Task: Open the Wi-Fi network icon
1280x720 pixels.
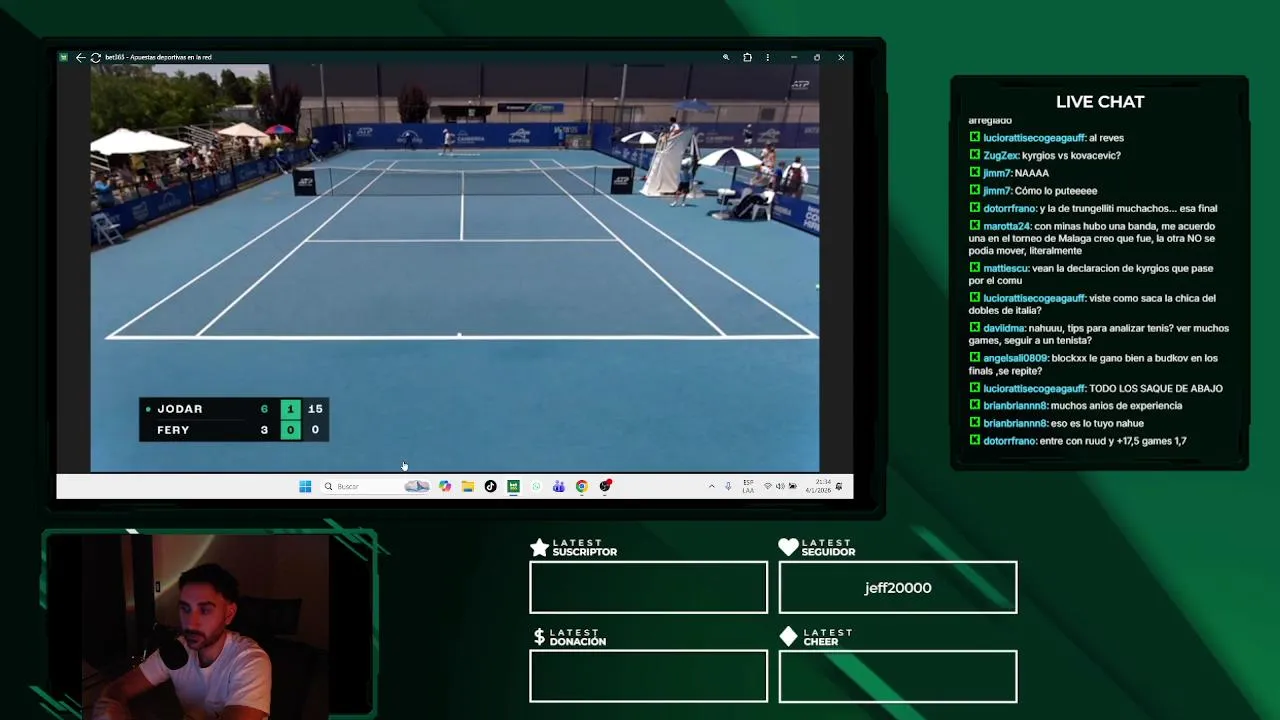Action: (767, 486)
